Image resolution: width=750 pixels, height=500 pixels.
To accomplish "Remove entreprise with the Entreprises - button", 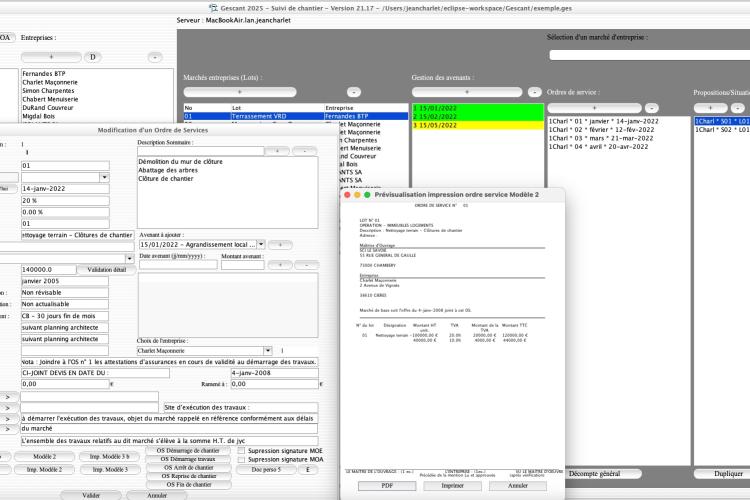I will (154, 57).
